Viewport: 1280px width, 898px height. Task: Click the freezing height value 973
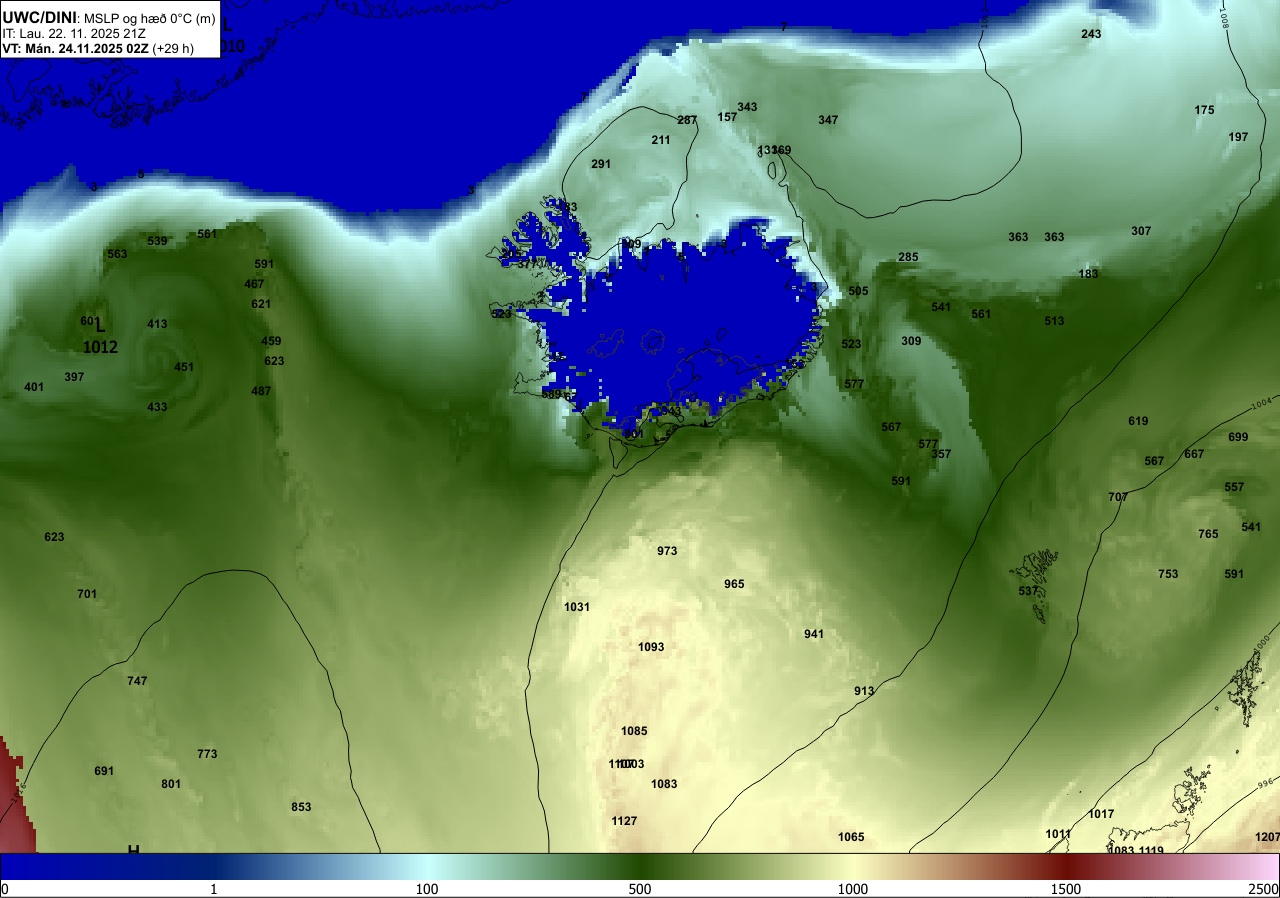pyautogui.click(x=667, y=551)
